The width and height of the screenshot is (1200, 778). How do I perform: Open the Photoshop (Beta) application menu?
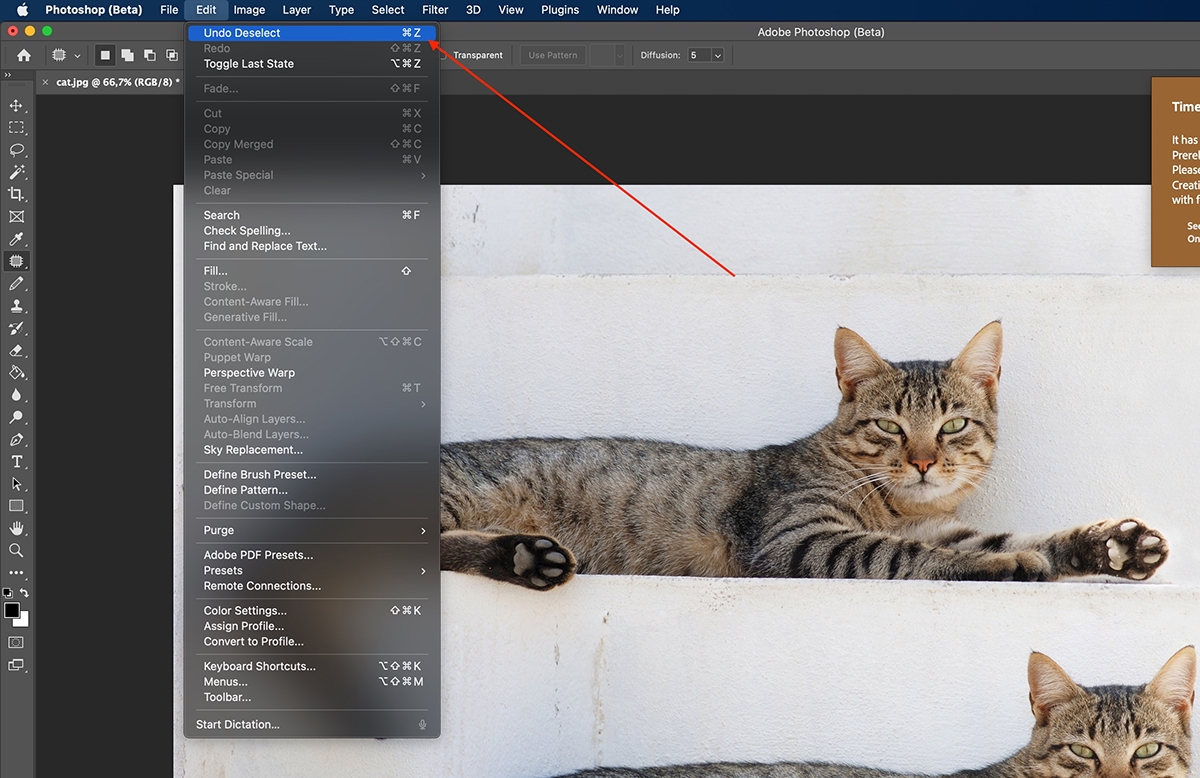coord(94,10)
